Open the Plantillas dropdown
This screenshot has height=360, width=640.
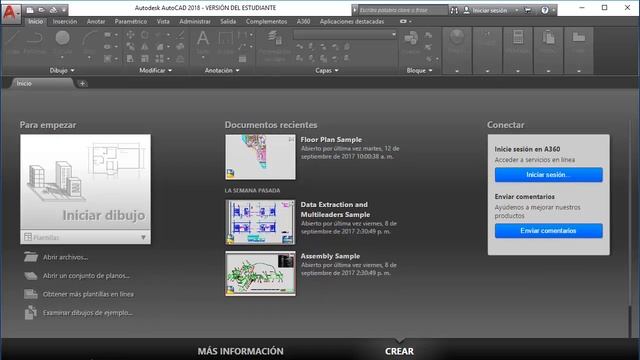coord(85,237)
